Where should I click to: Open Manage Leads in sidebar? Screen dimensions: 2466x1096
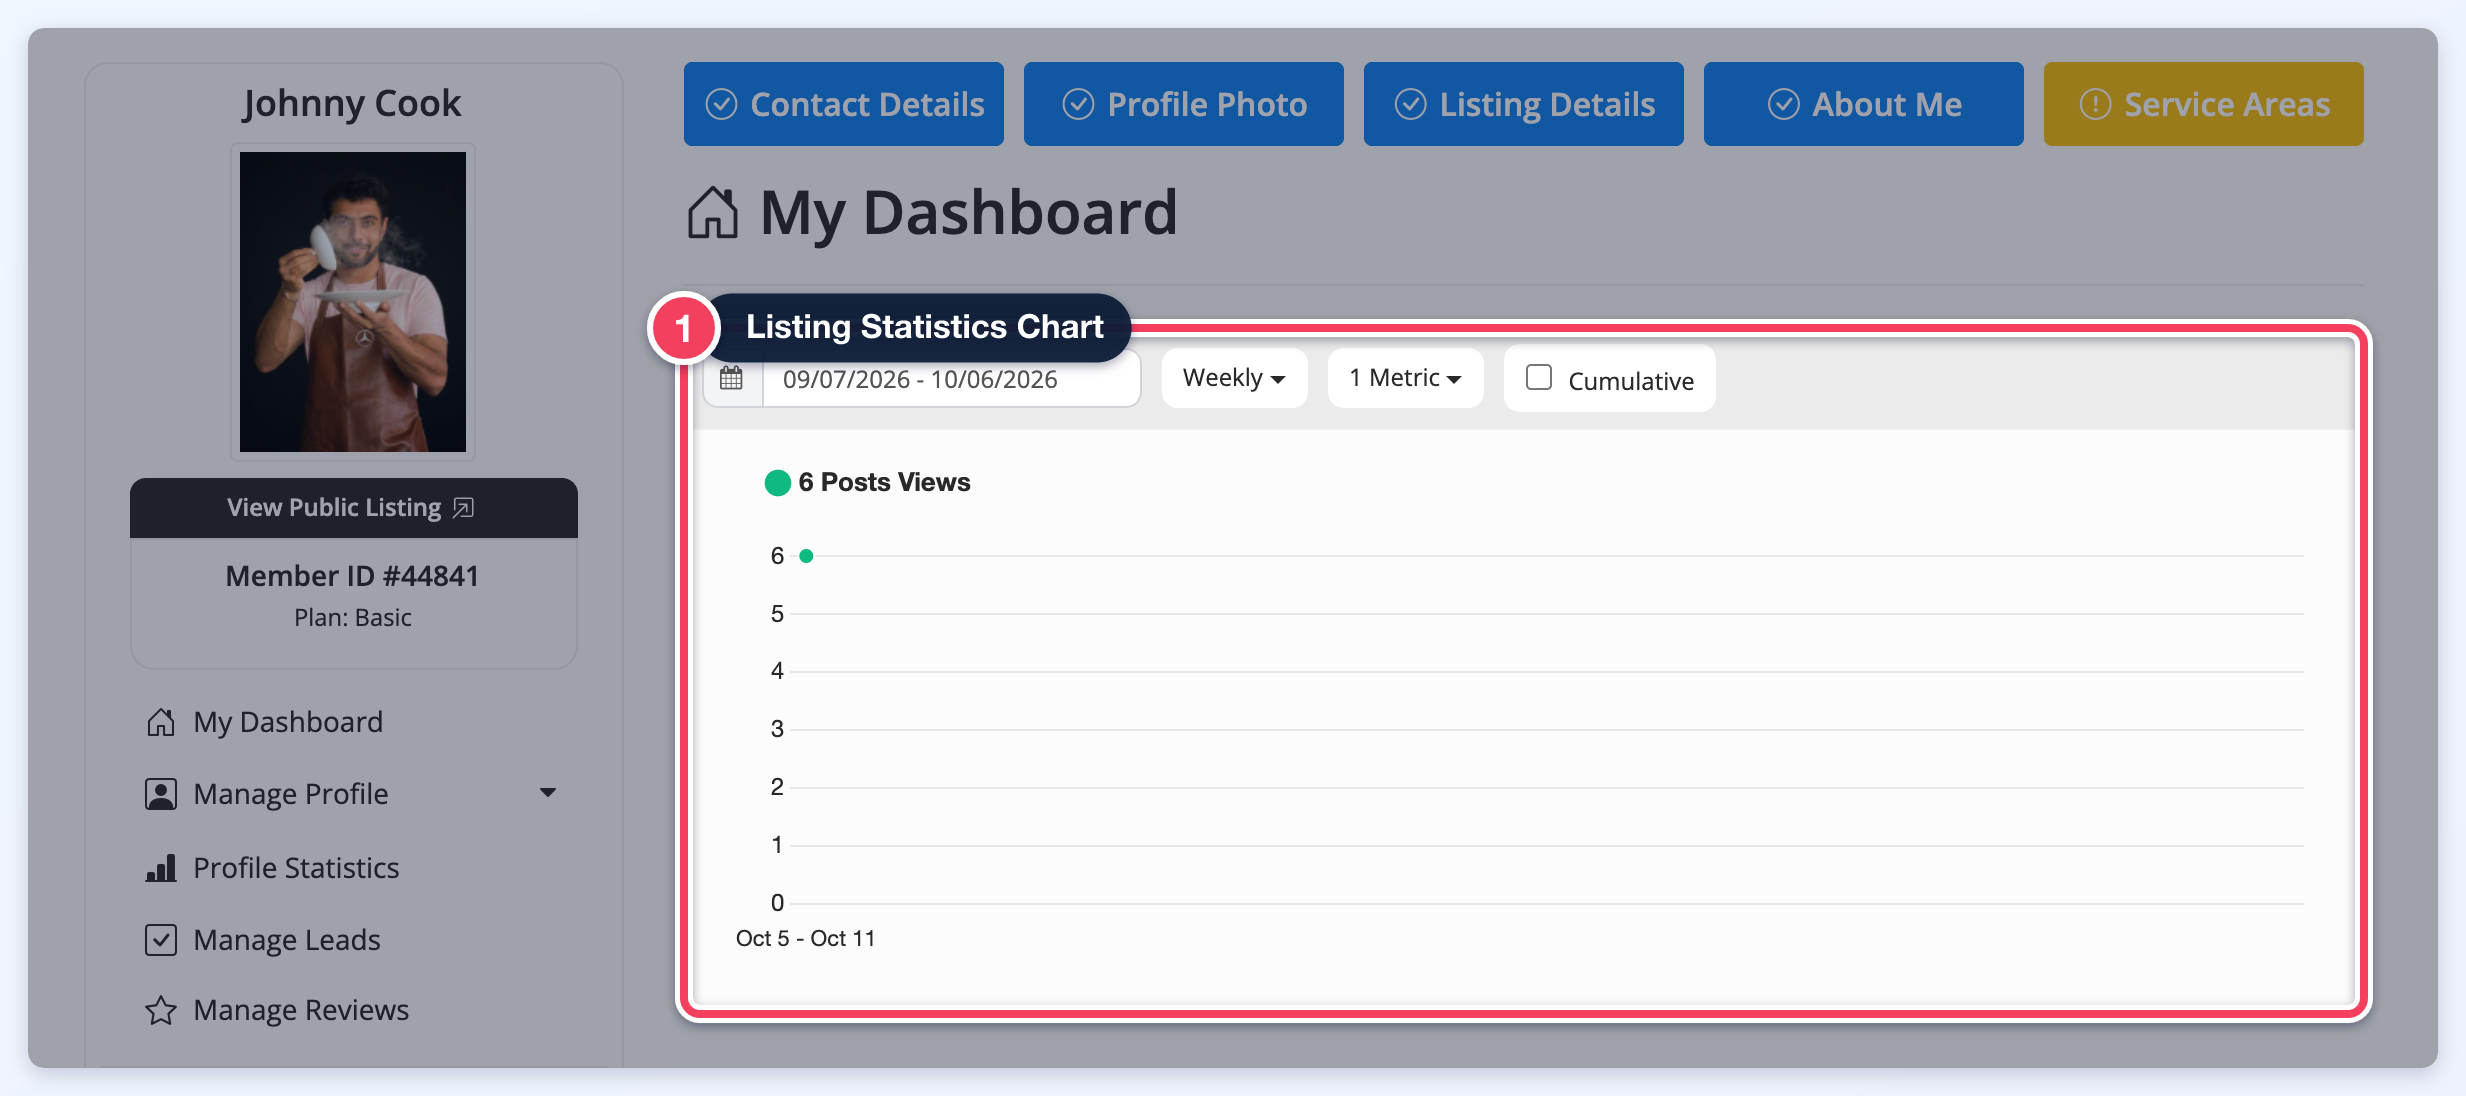pos(287,940)
